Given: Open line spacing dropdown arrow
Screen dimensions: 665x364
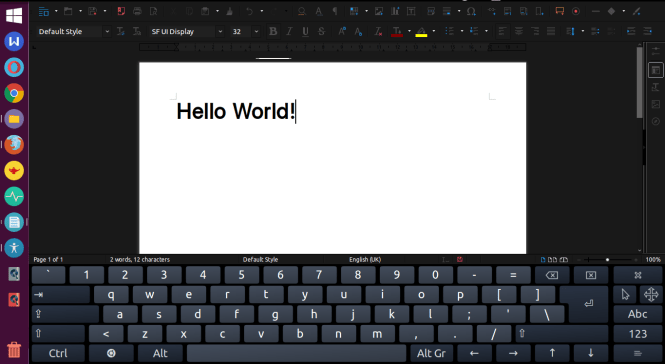Looking at the screenshot, I should tap(583, 31).
